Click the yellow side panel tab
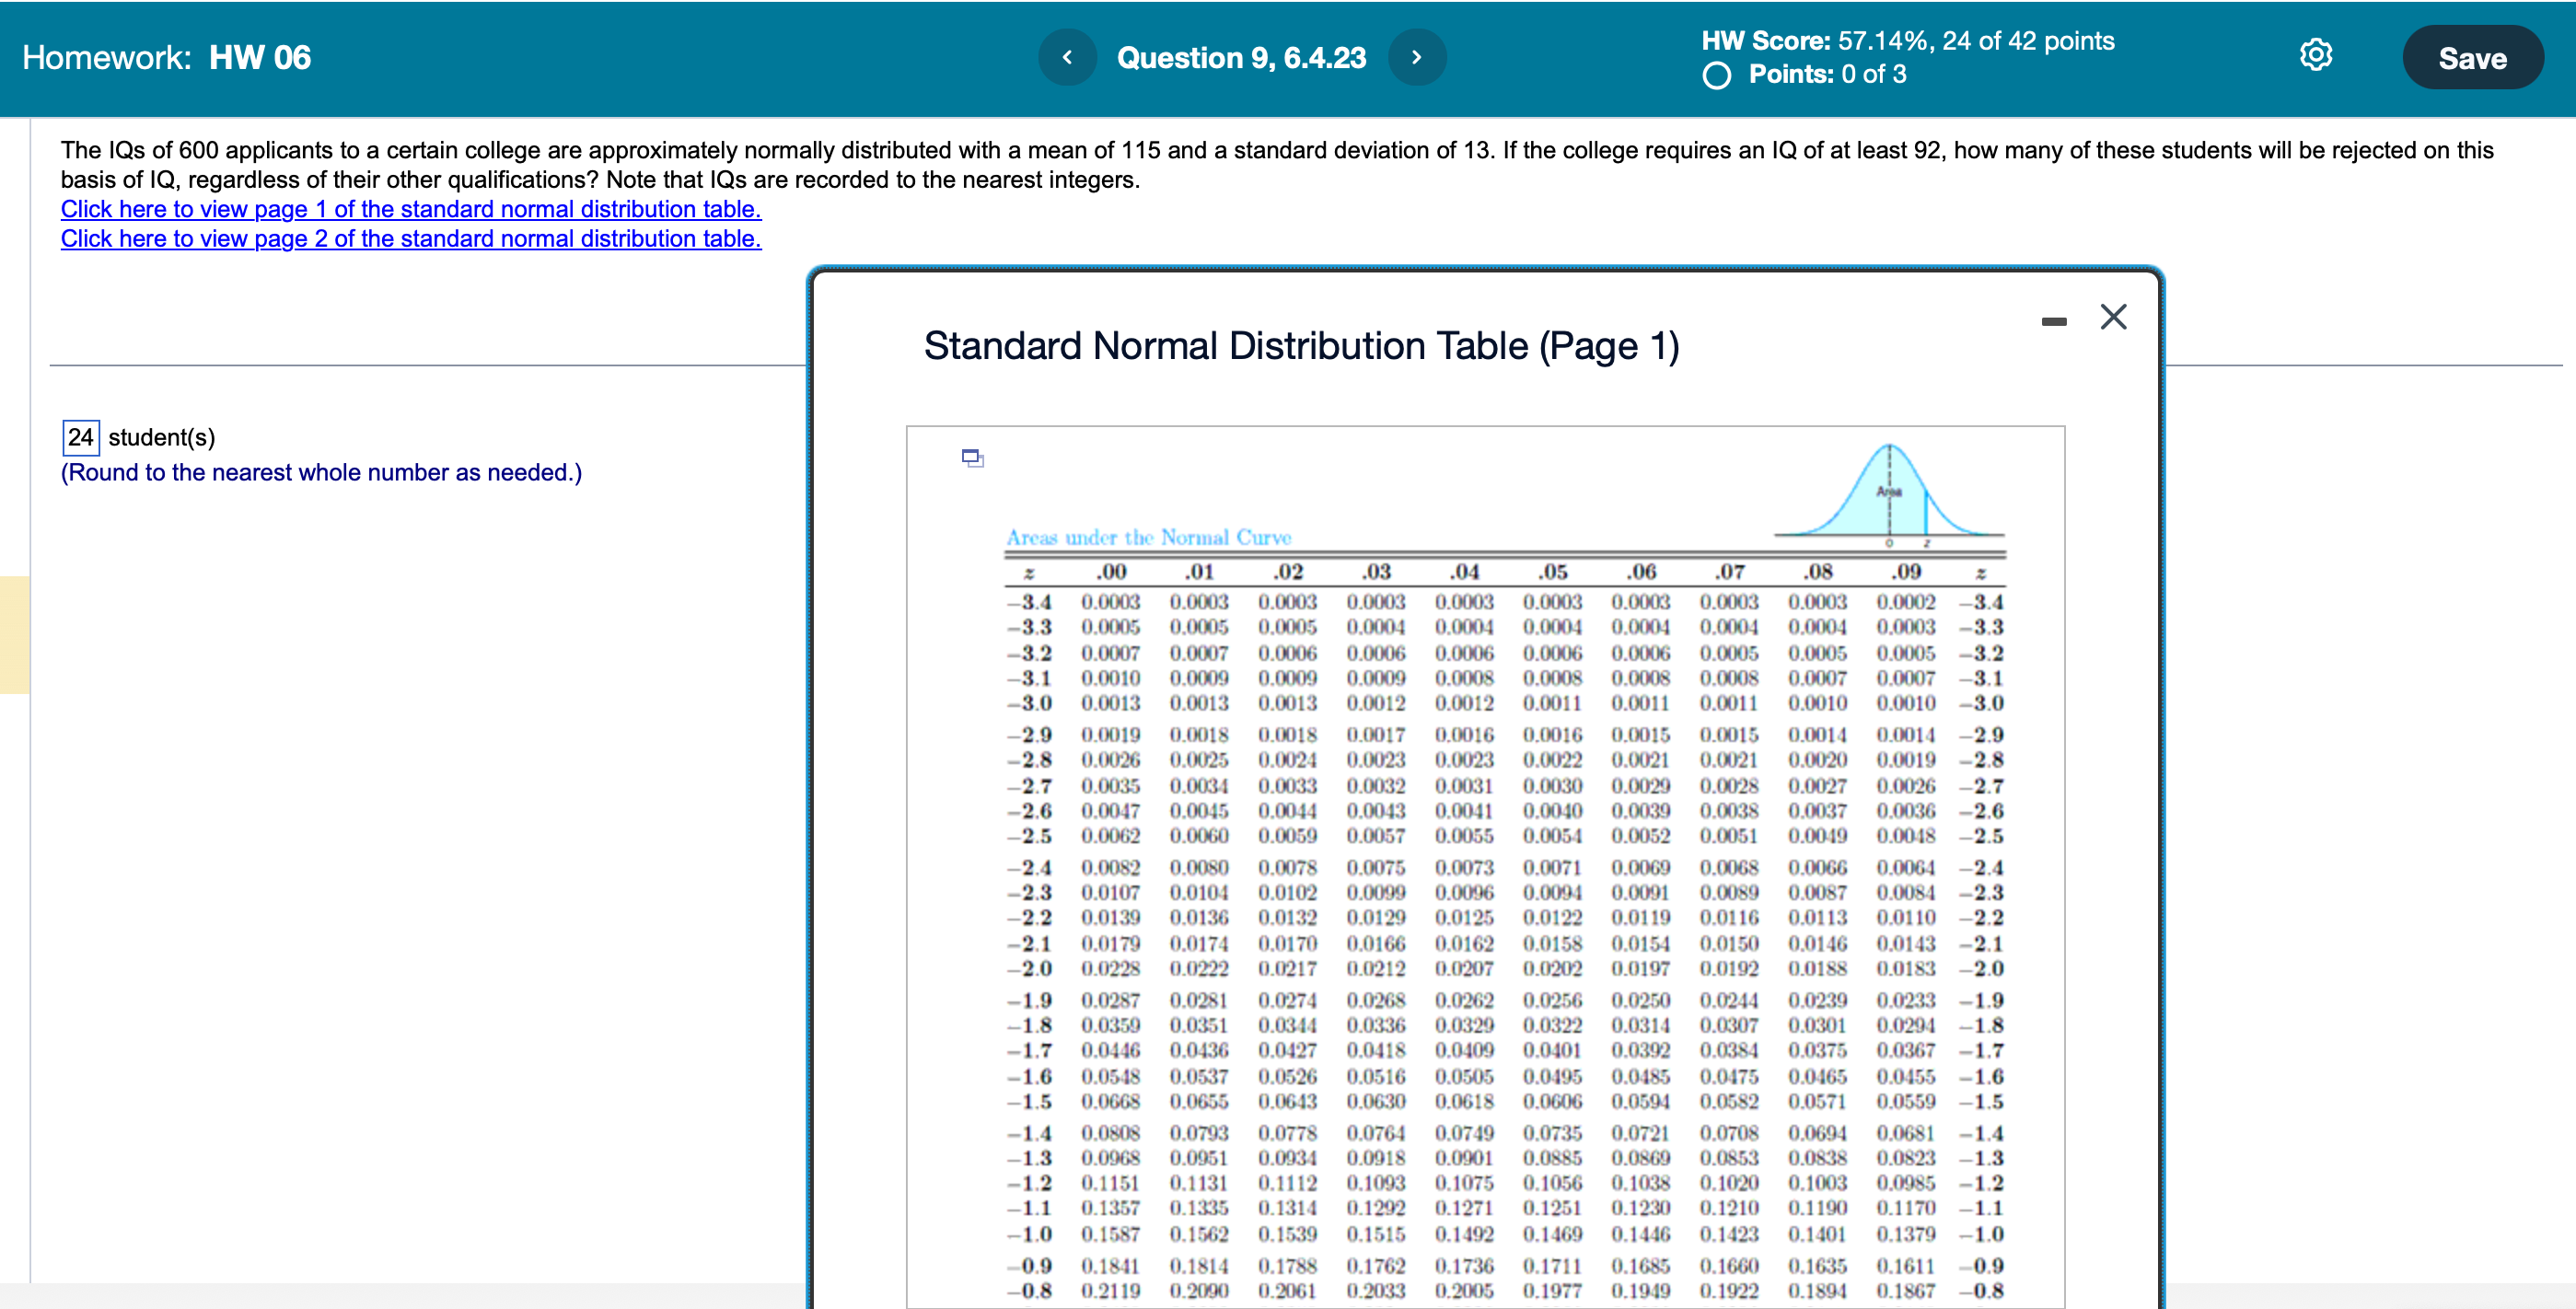This screenshot has width=2576, height=1309. (14, 634)
